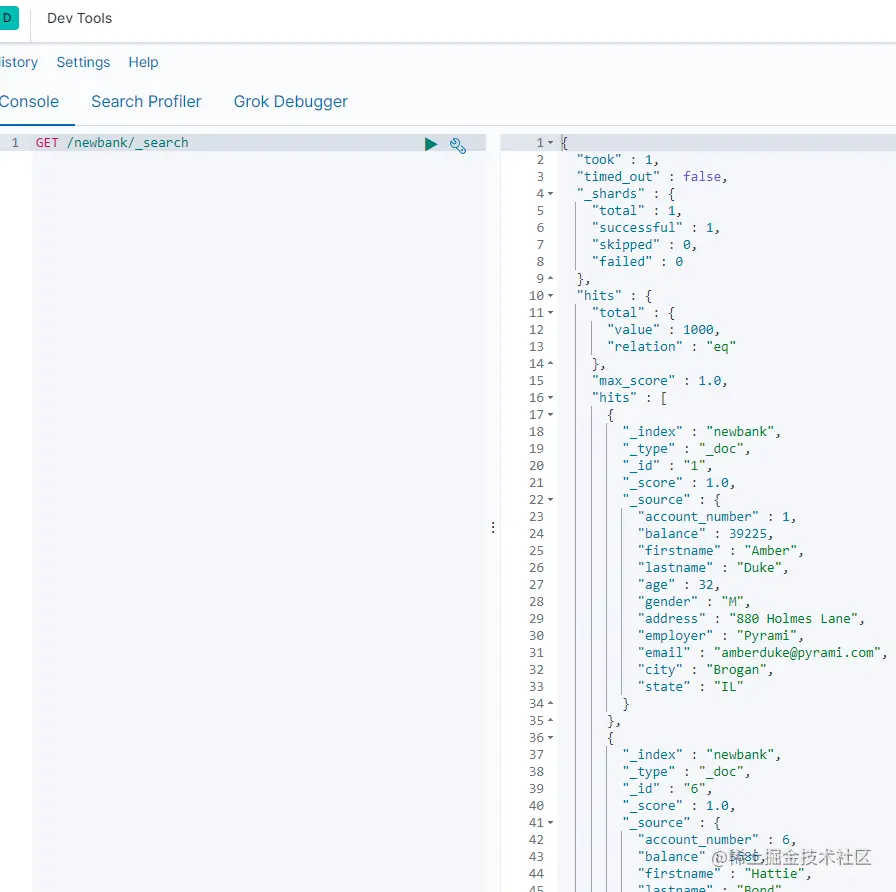Viewport: 896px width, 892px height.
Task: Click line number 1 in request editor
Action: [x=15, y=143]
